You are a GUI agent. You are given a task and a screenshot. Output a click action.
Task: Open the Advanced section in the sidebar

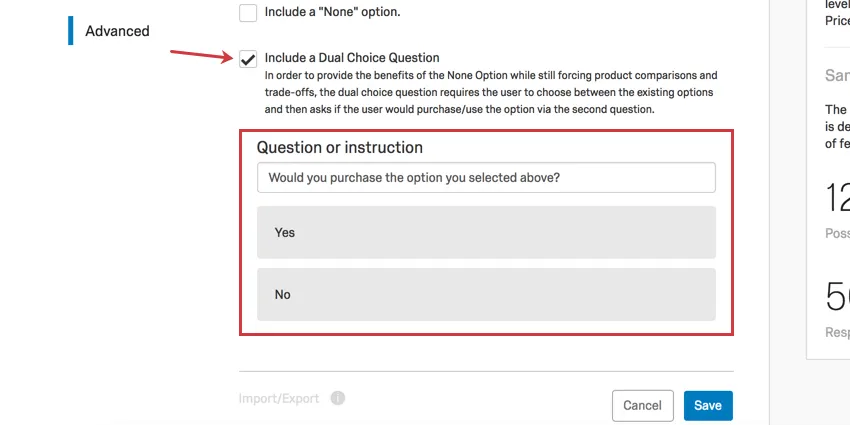(x=117, y=31)
